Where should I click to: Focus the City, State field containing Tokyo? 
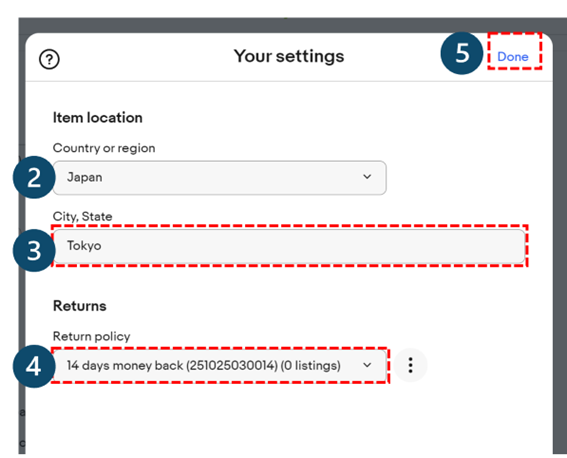coord(289,246)
